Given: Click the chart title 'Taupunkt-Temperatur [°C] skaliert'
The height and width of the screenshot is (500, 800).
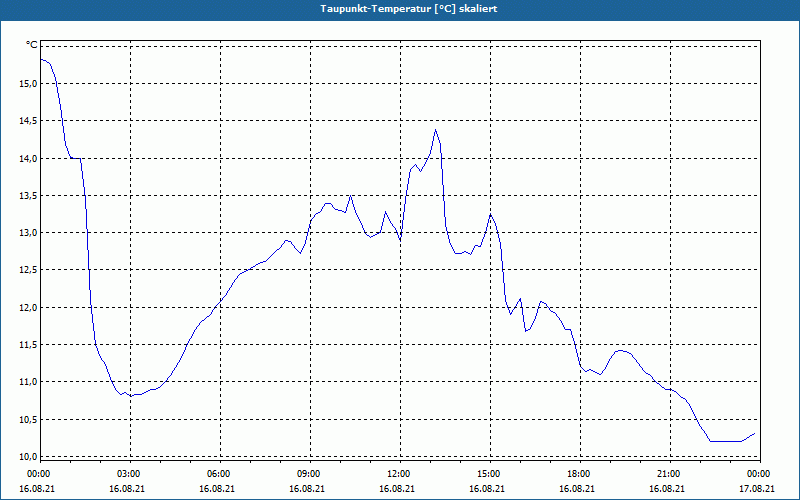Looking at the screenshot, I should 409,9.
